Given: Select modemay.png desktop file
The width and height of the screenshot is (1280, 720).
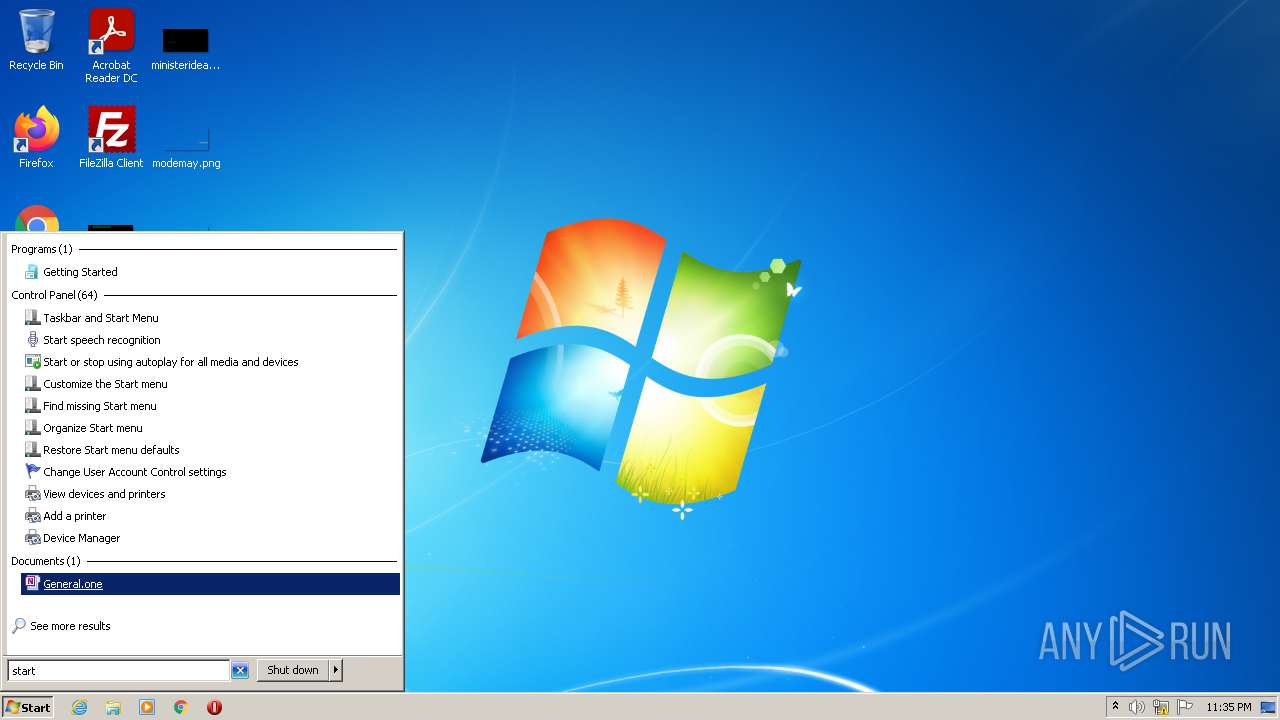Looking at the screenshot, I should [186, 145].
